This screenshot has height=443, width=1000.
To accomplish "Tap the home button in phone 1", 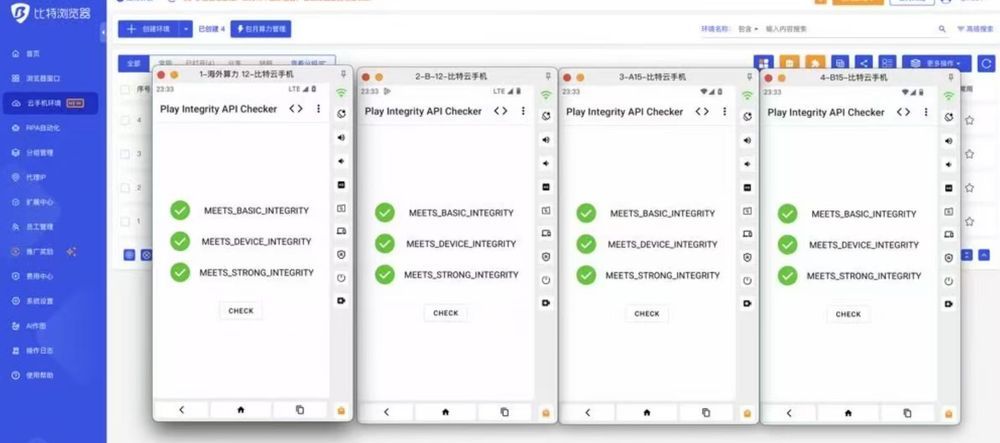I will [x=240, y=410].
